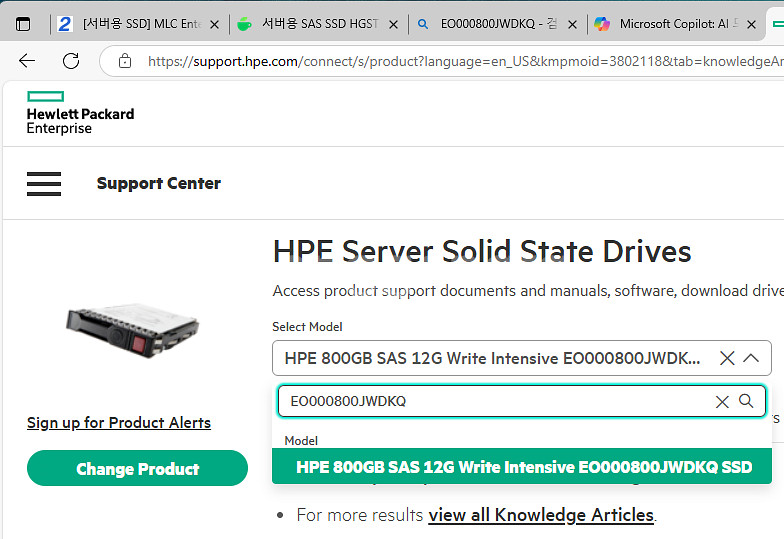Reload the page with refresh icon
This screenshot has width=784, height=539.
(71, 61)
